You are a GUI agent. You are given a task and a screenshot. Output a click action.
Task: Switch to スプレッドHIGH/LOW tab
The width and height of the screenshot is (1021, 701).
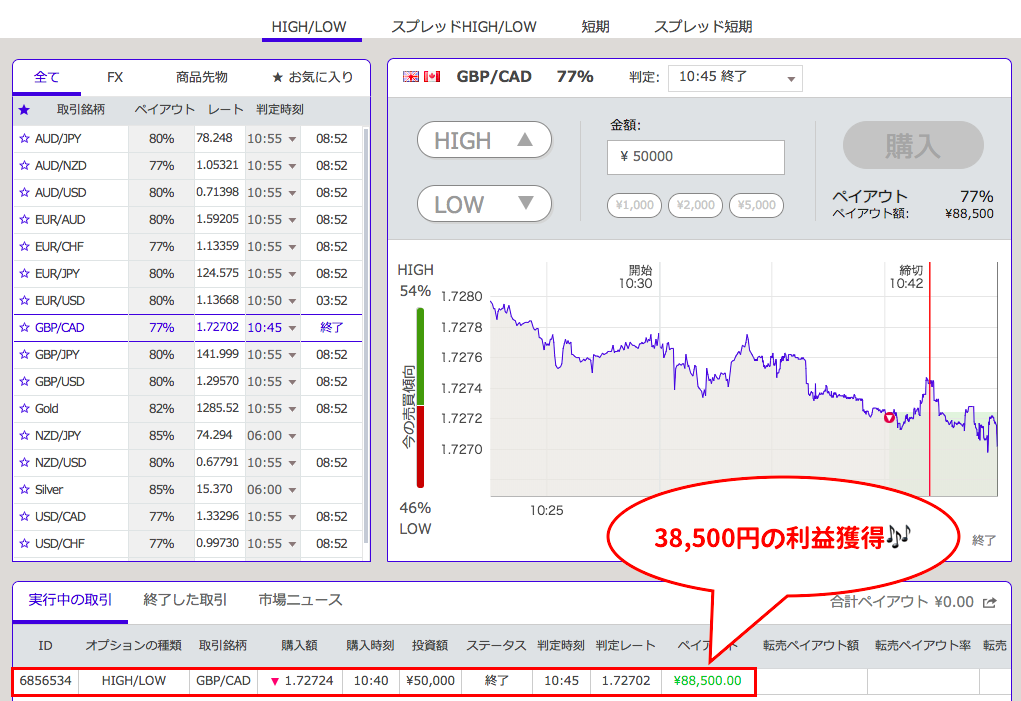(x=463, y=27)
